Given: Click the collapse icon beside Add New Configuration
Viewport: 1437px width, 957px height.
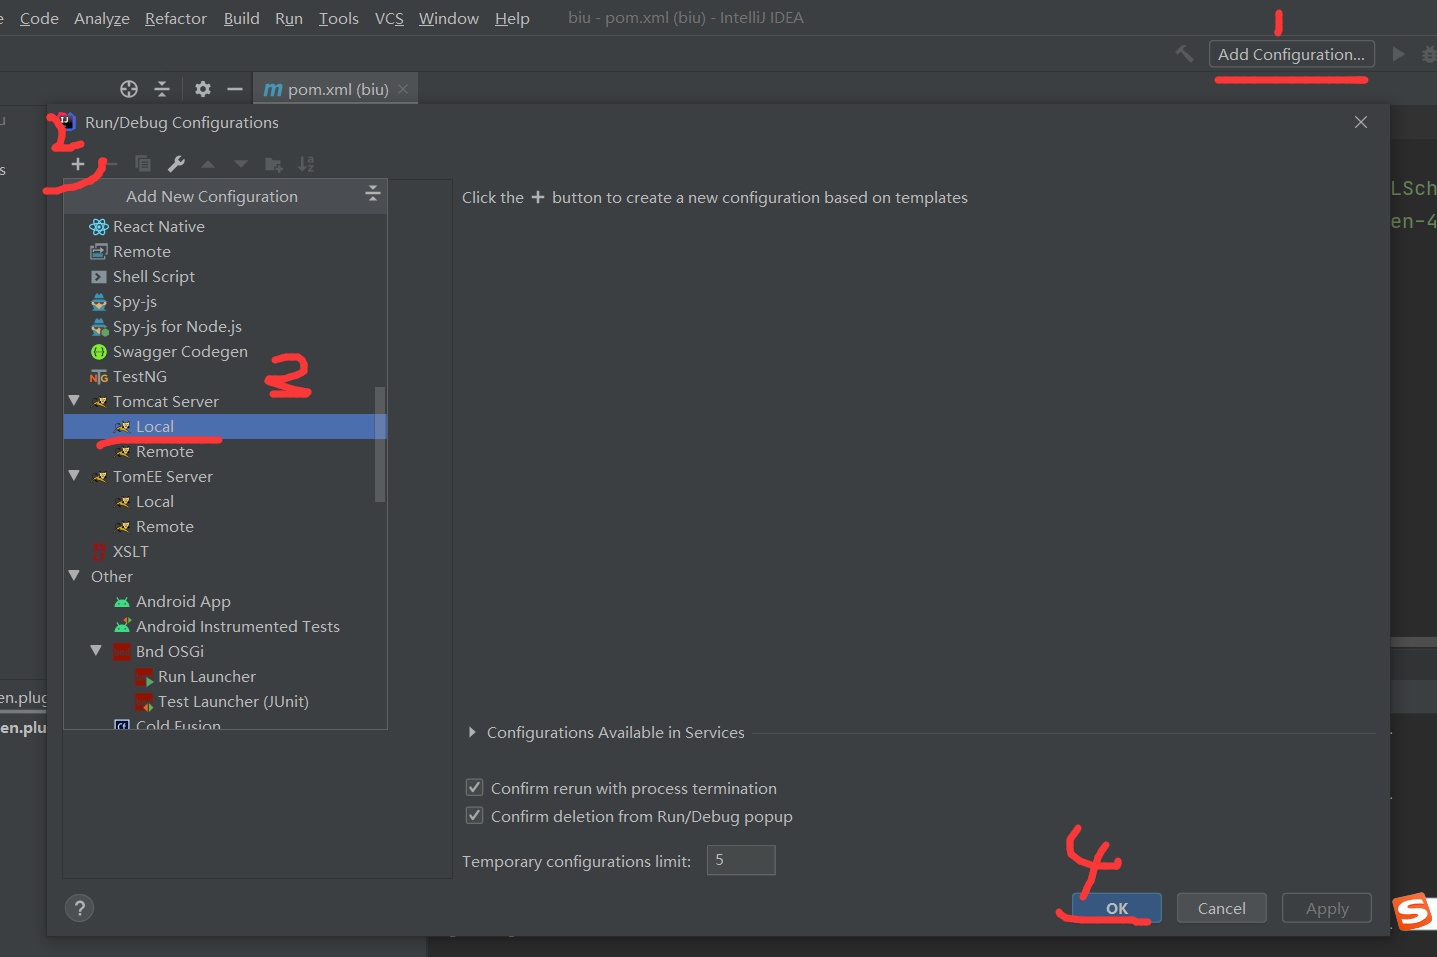Looking at the screenshot, I should click(373, 194).
